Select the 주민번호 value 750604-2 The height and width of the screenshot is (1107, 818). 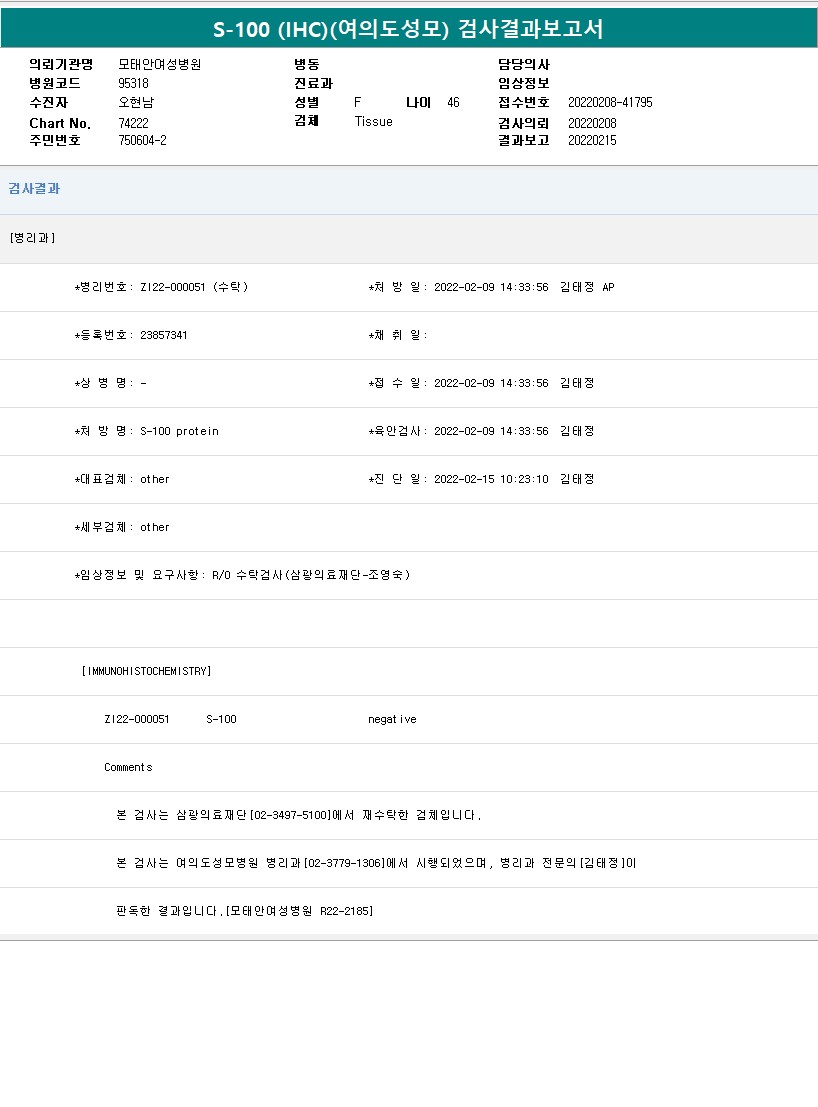[142, 141]
